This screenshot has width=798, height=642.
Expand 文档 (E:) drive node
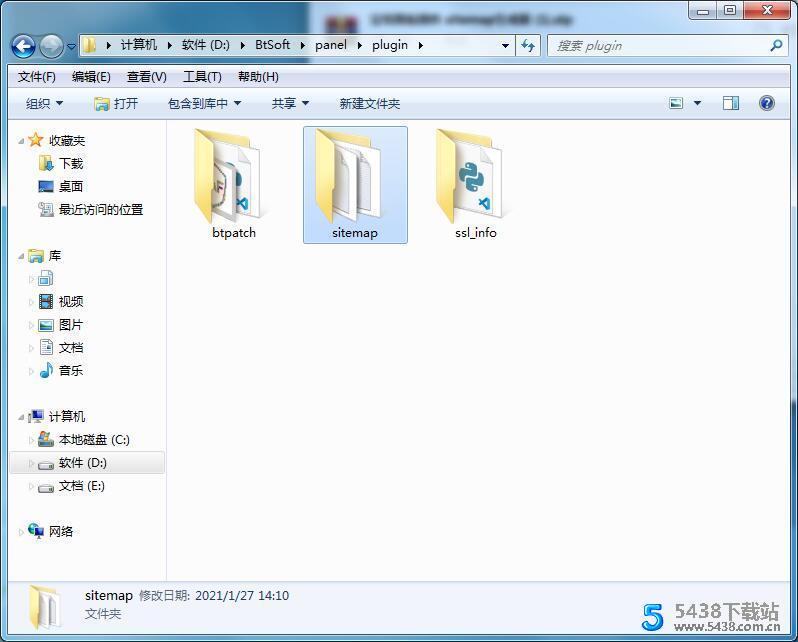point(31,486)
